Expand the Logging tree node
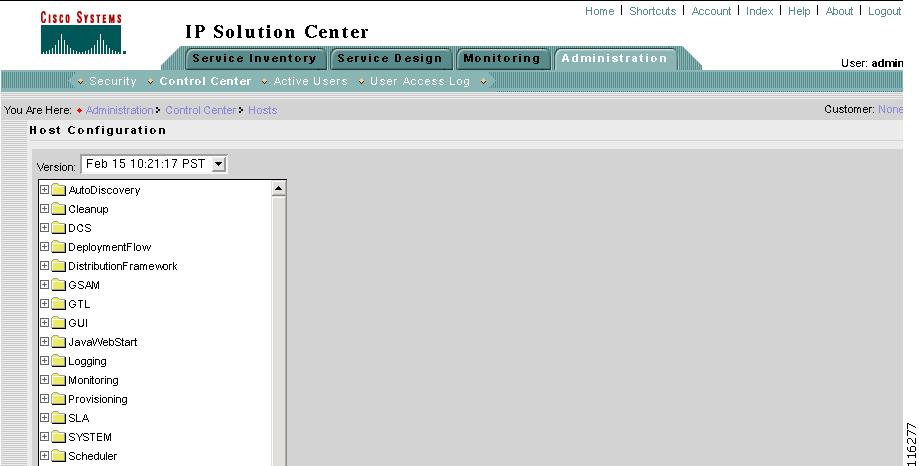Screen dimensions: 919x466 coord(44,360)
